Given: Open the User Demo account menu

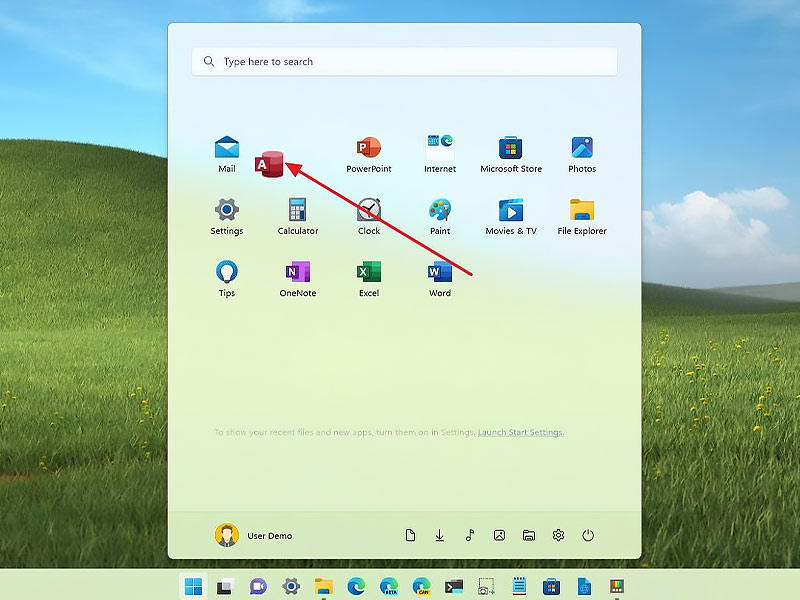Looking at the screenshot, I should [254, 535].
